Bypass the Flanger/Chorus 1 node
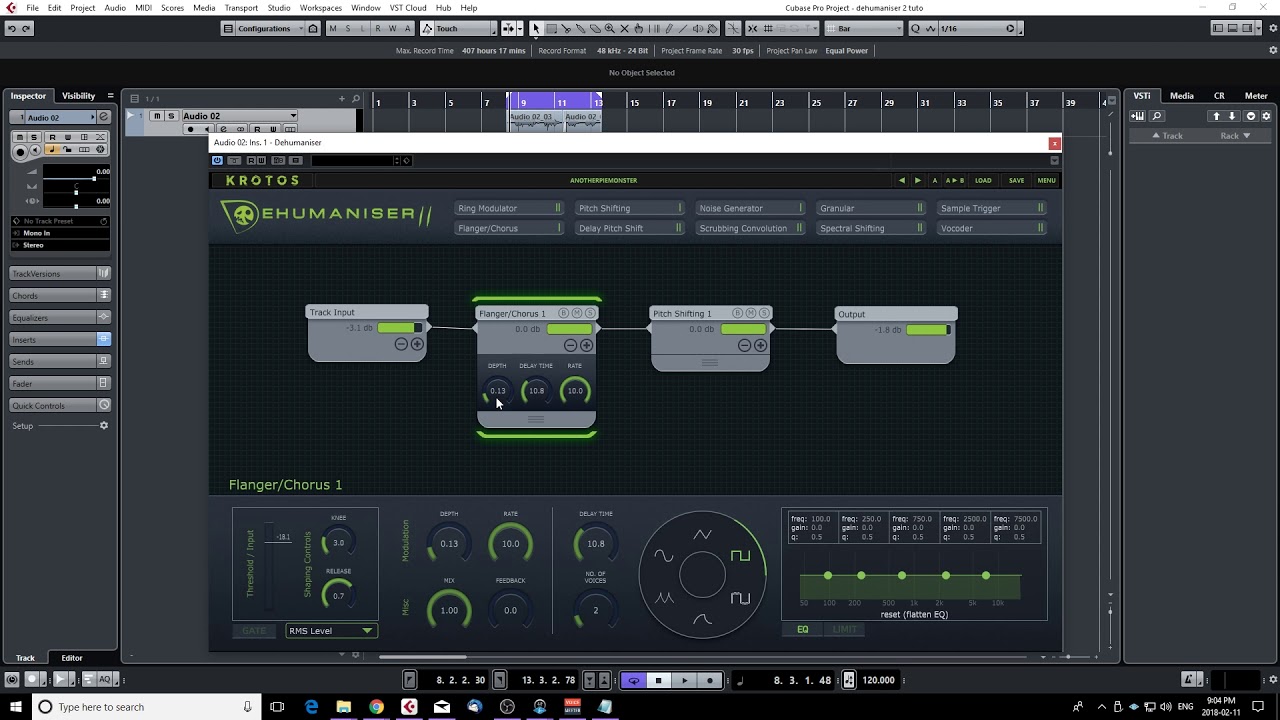This screenshot has height=720, width=1280. click(564, 313)
